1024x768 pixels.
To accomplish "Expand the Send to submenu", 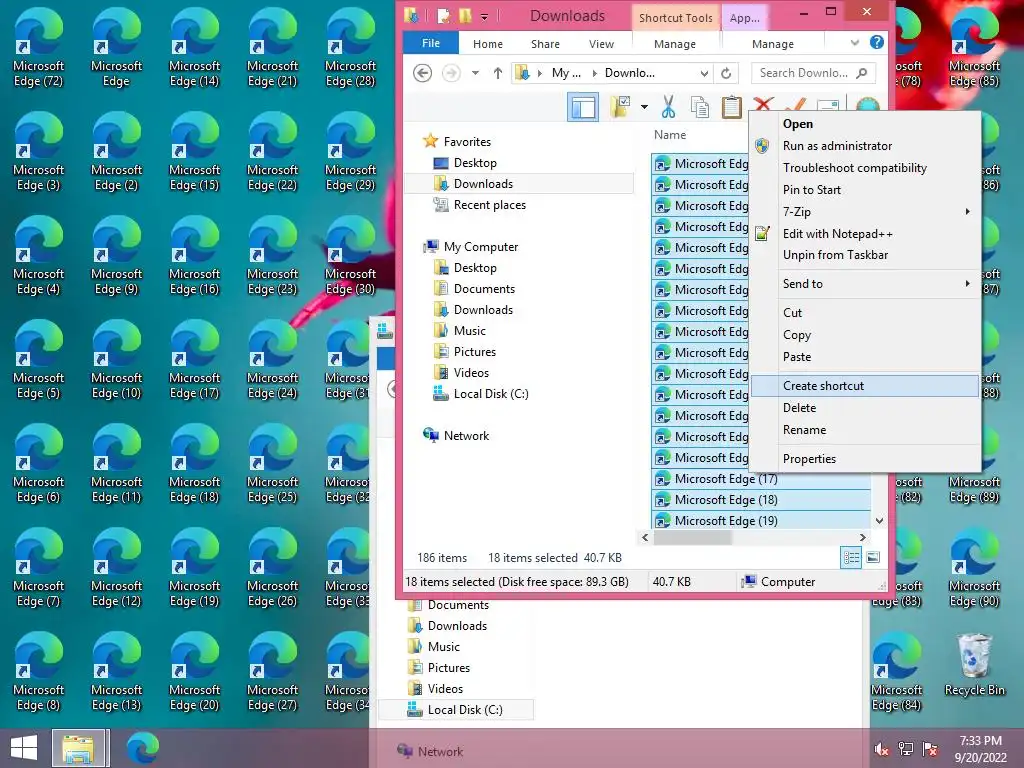I will [967, 283].
